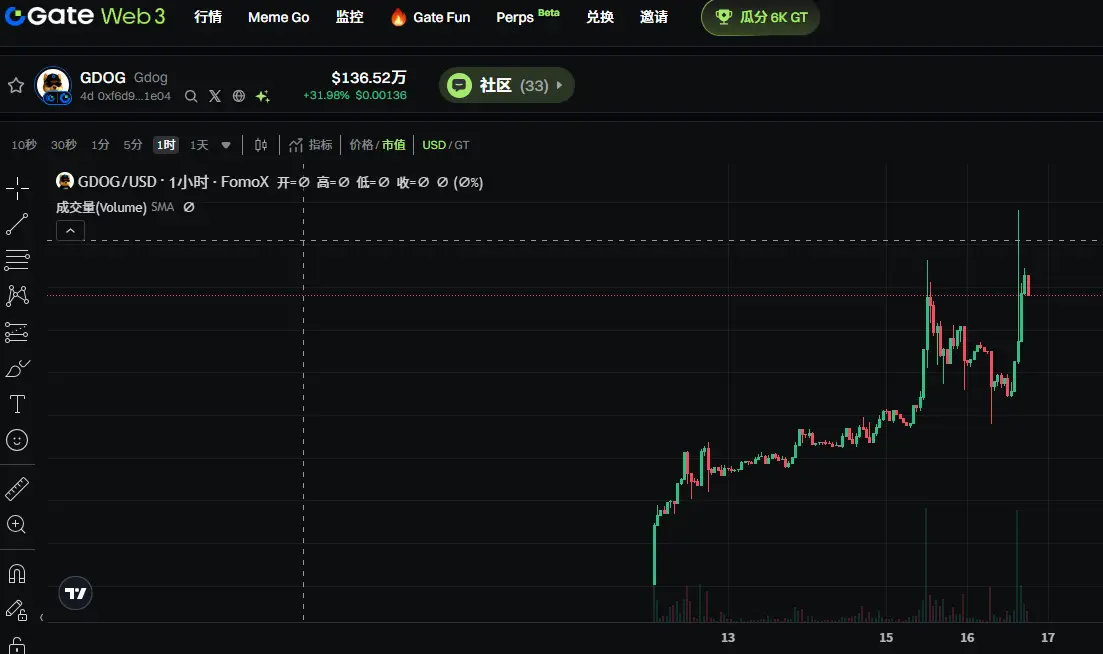Screen dimensions: 1103x654
Task: Collapse the indicator legend with chevron
Action: point(70,231)
